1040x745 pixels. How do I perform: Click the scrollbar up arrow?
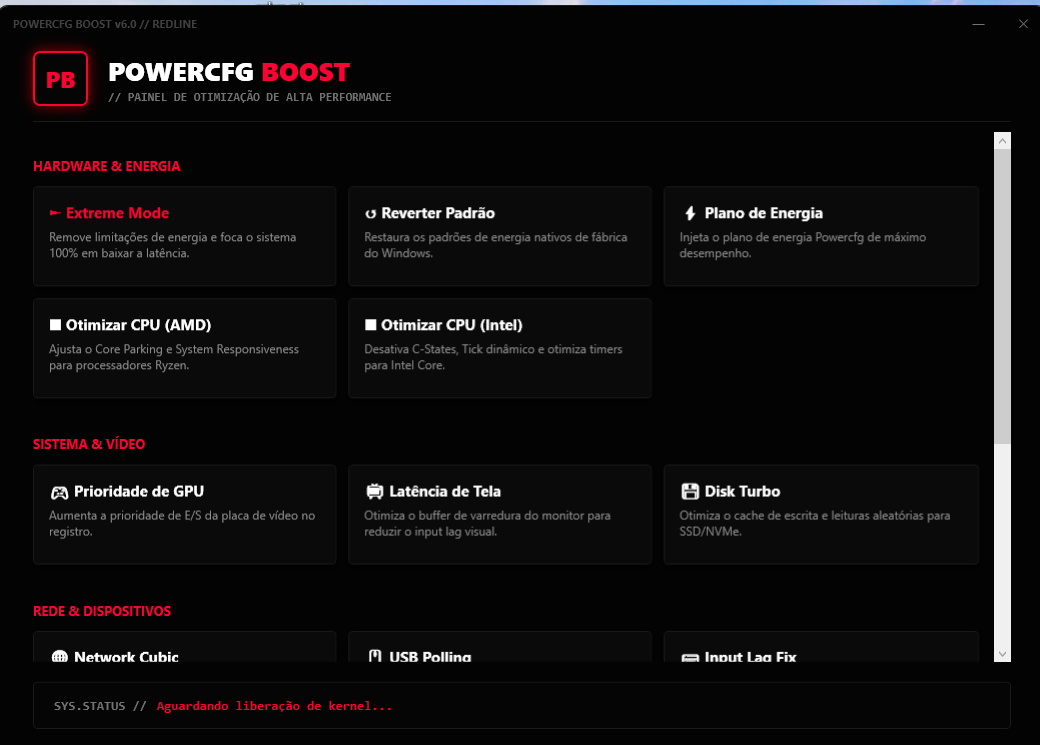(1002, 141)
